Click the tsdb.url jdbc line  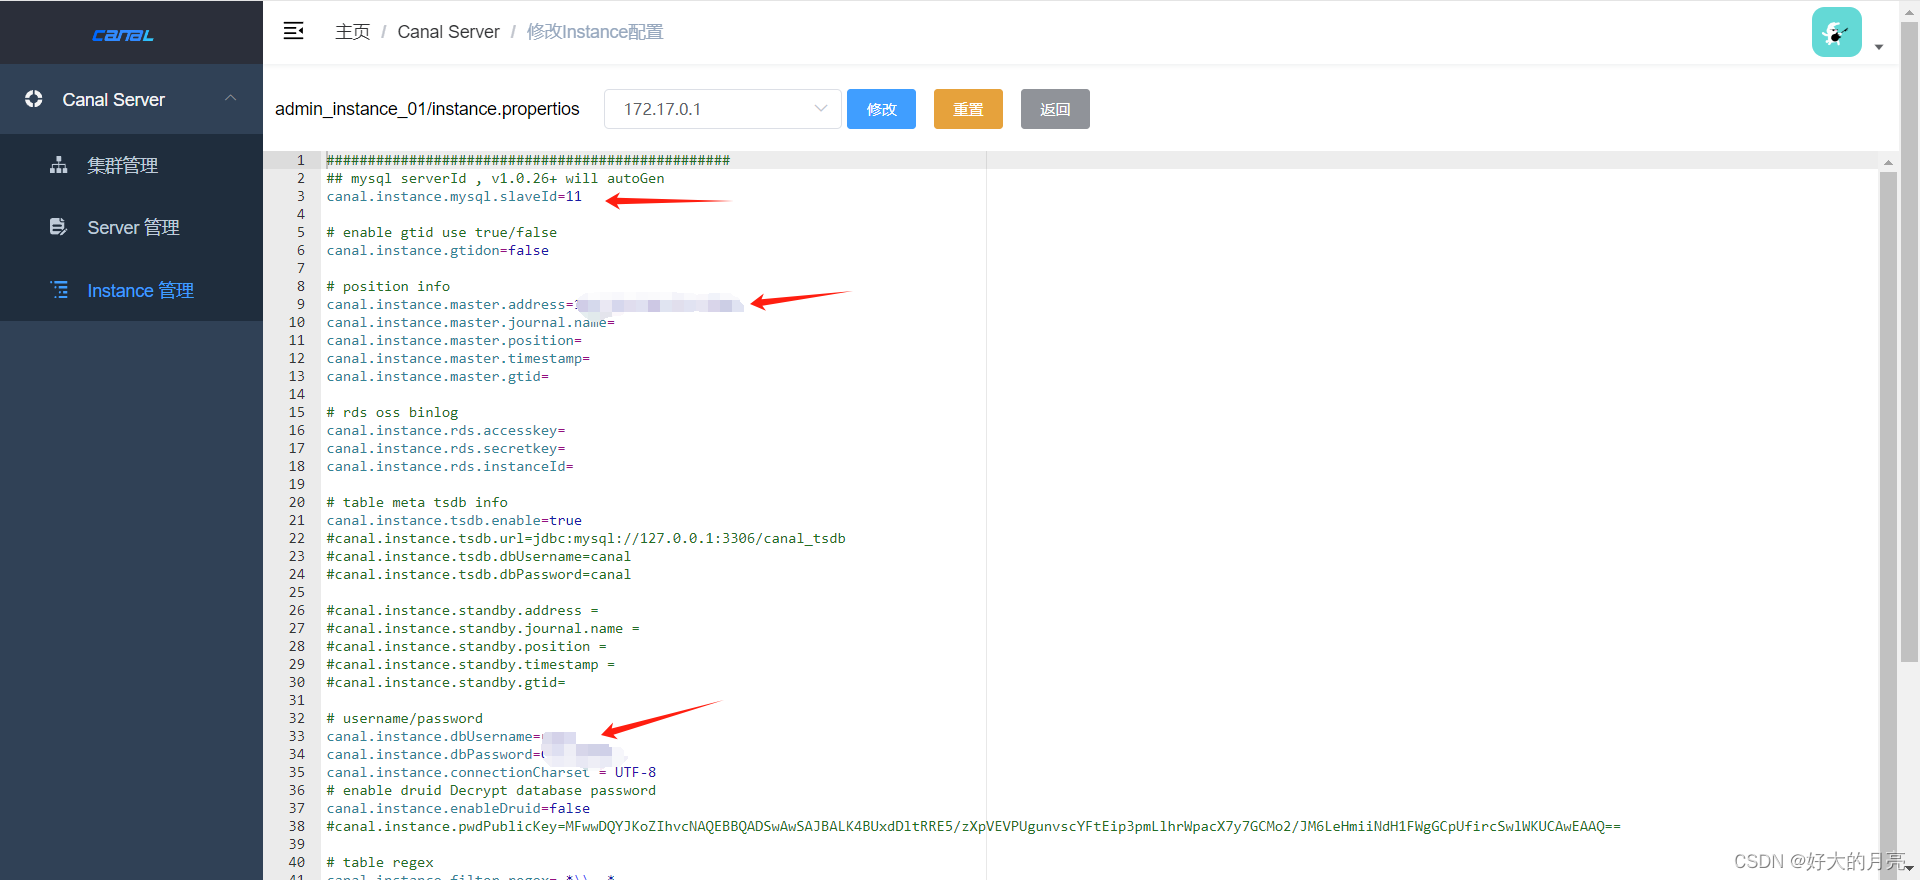click(586, 538)
